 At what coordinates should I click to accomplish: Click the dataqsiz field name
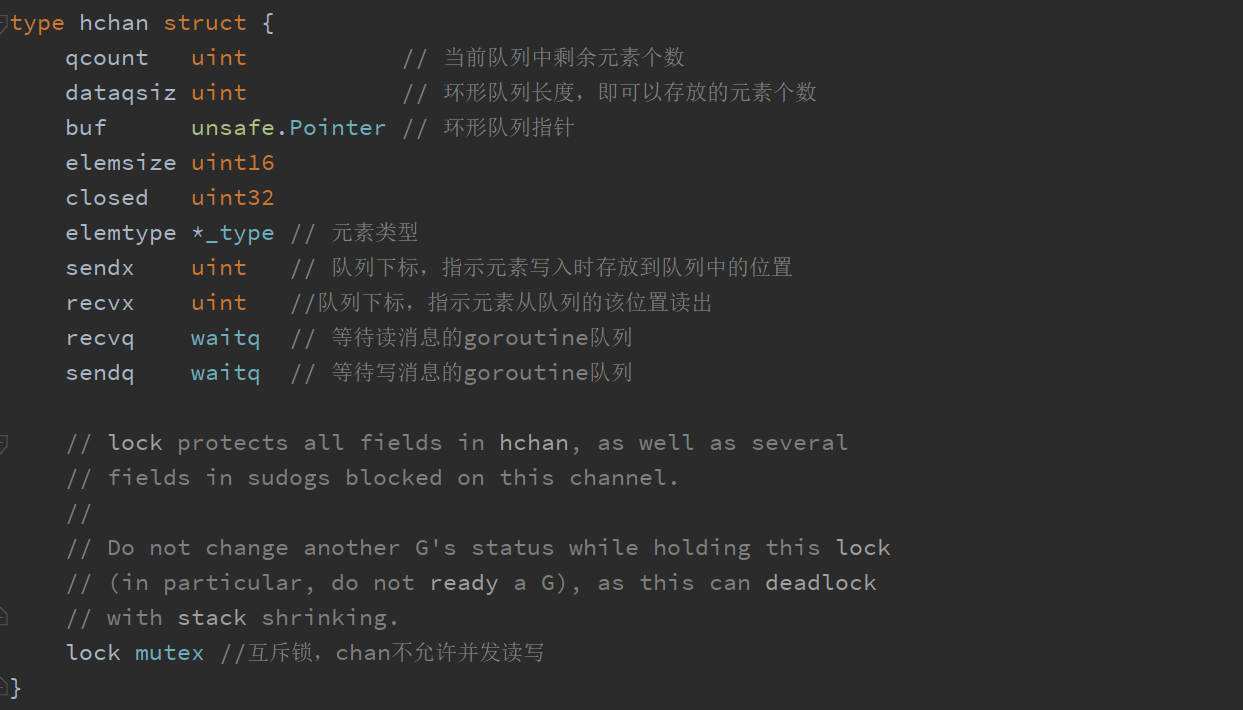[x=121, y=93]
